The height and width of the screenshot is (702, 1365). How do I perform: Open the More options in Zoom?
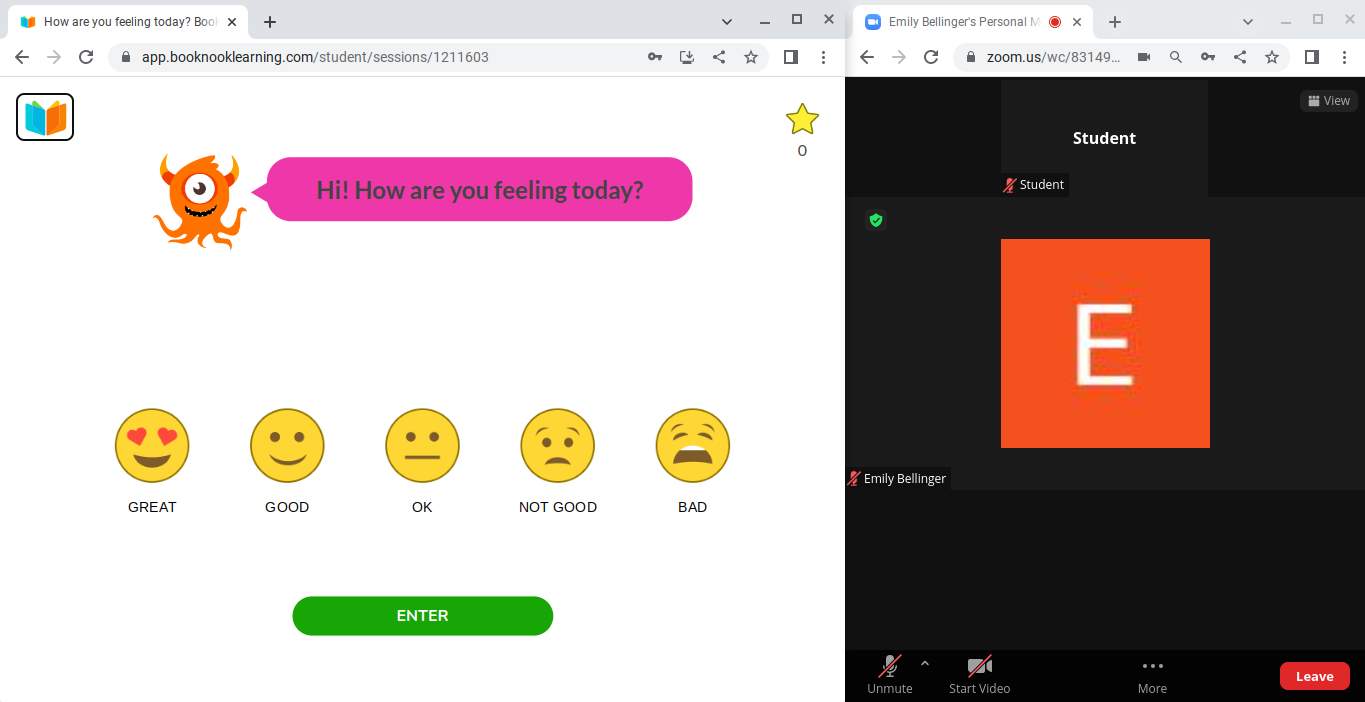[x=1152, y=674]
